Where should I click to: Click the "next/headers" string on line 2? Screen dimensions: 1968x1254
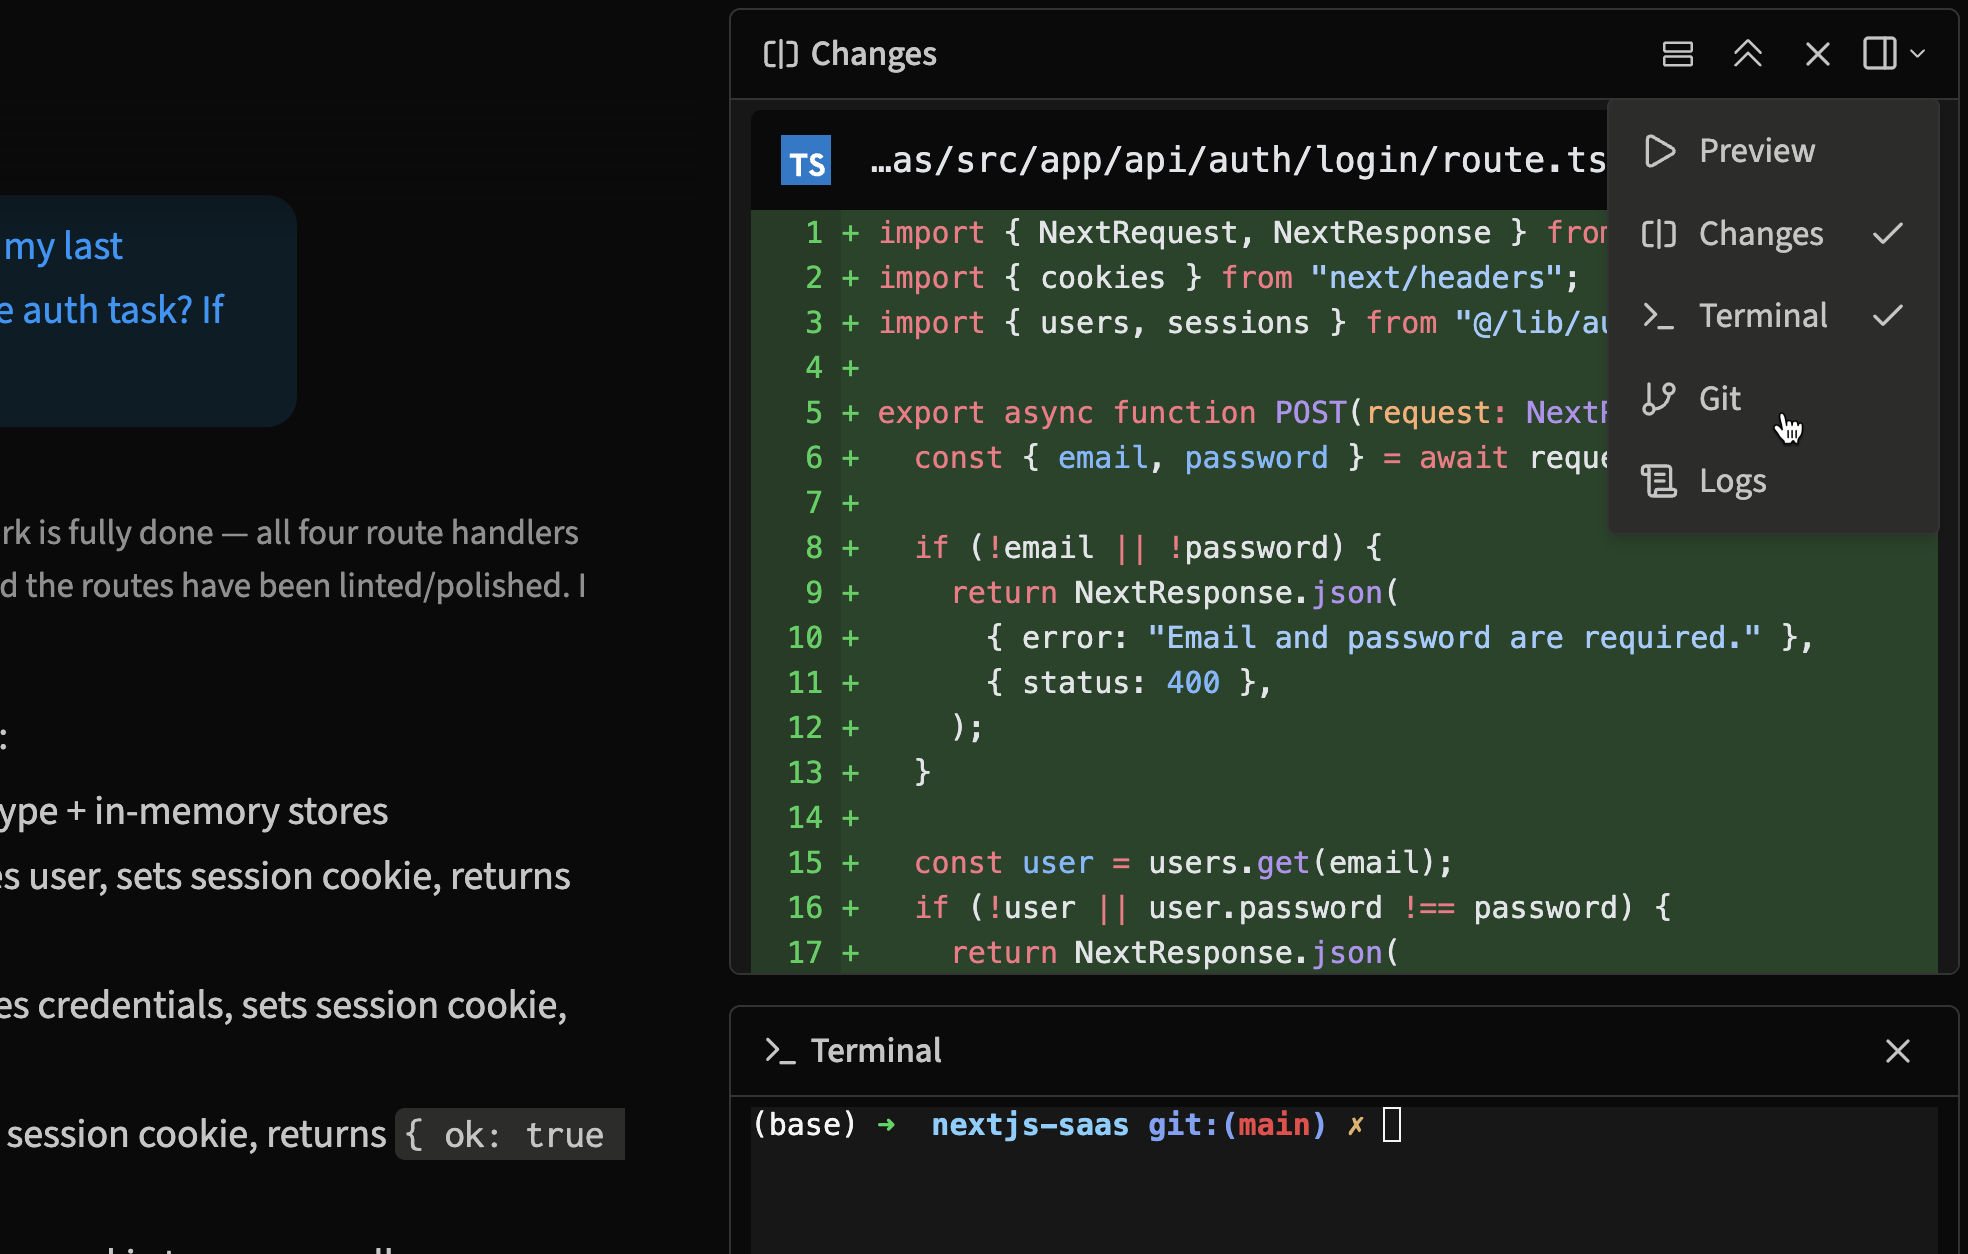coord(1437,278)
